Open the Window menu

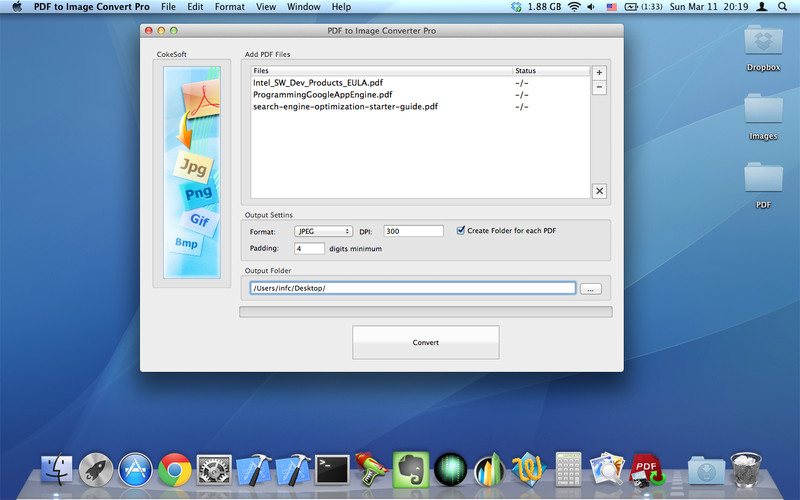pos(304,7)
